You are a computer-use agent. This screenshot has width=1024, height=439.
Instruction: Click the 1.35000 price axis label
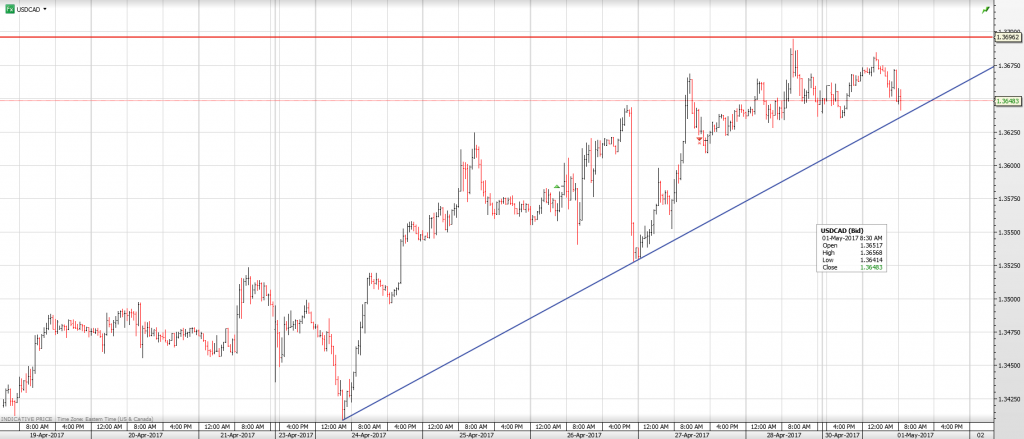point(1007,299)
